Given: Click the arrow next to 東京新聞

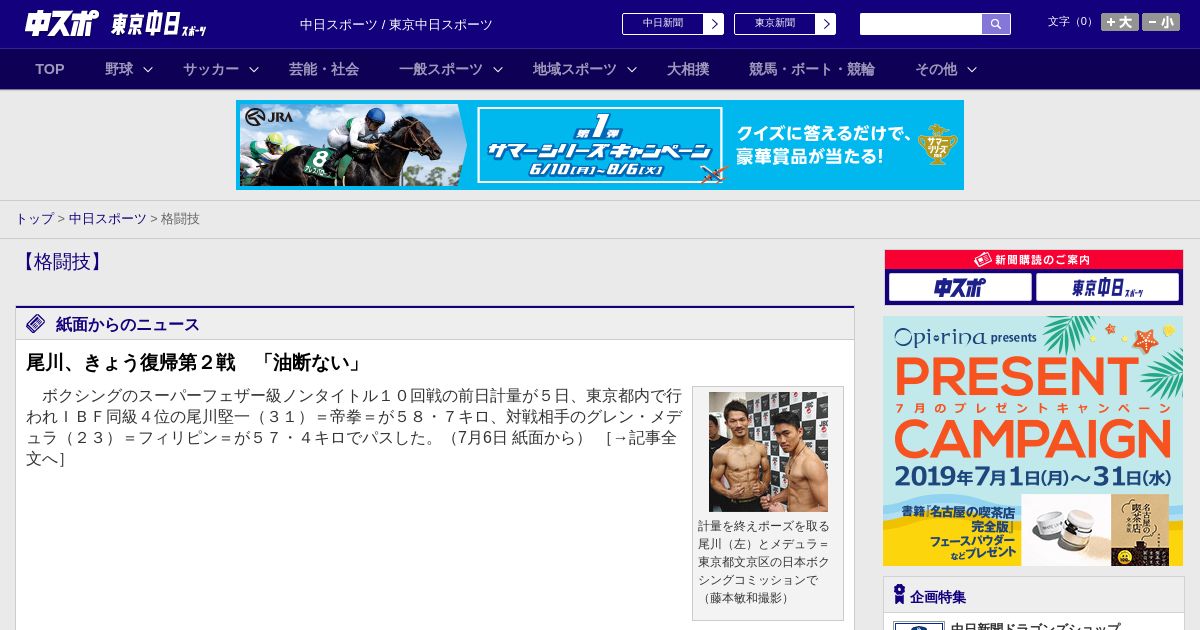Looking at the screenshot, I should pos(826,24).
